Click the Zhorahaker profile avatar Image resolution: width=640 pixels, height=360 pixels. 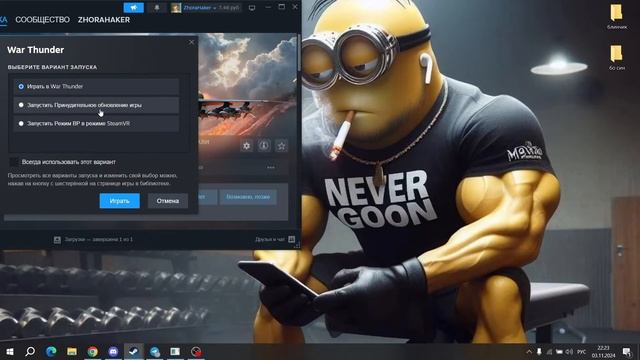[x=176, y=8]
